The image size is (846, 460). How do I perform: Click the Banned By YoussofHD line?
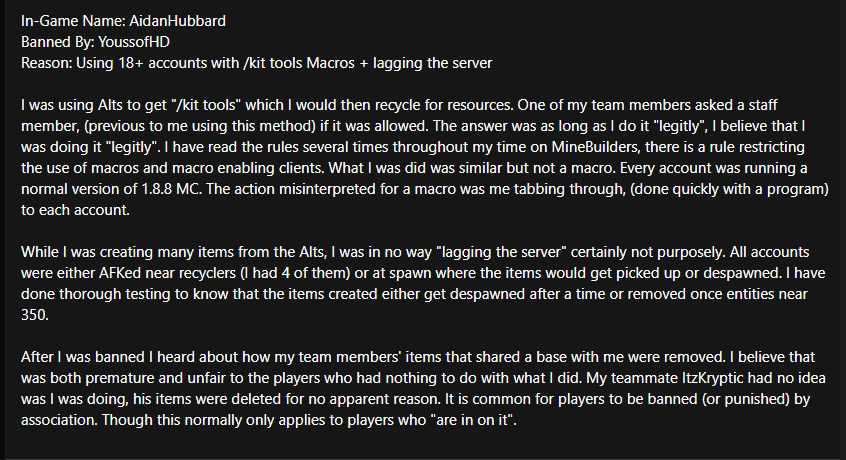[95, 42]
